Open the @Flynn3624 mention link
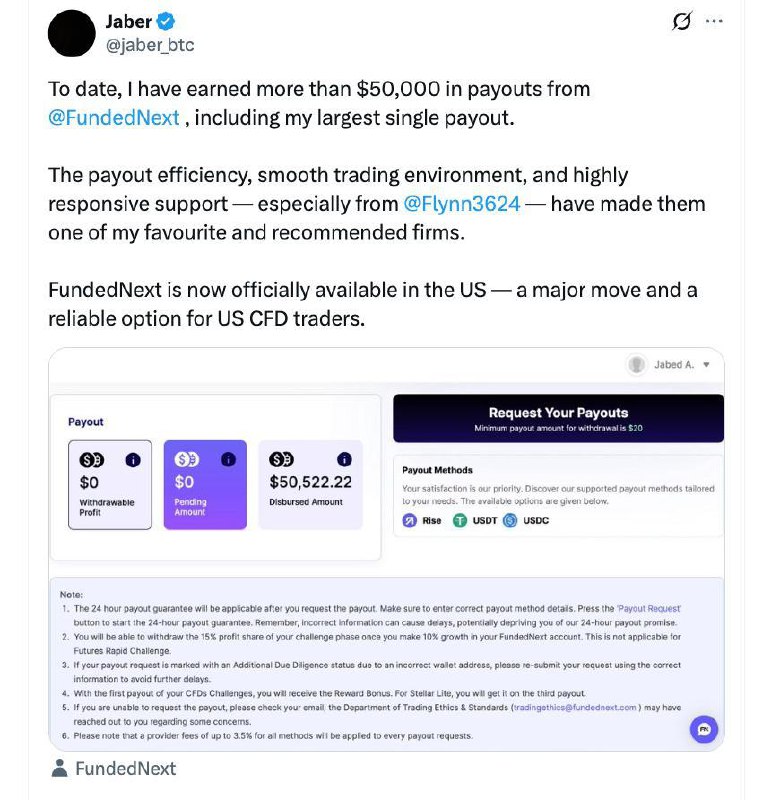 [461, 204]
